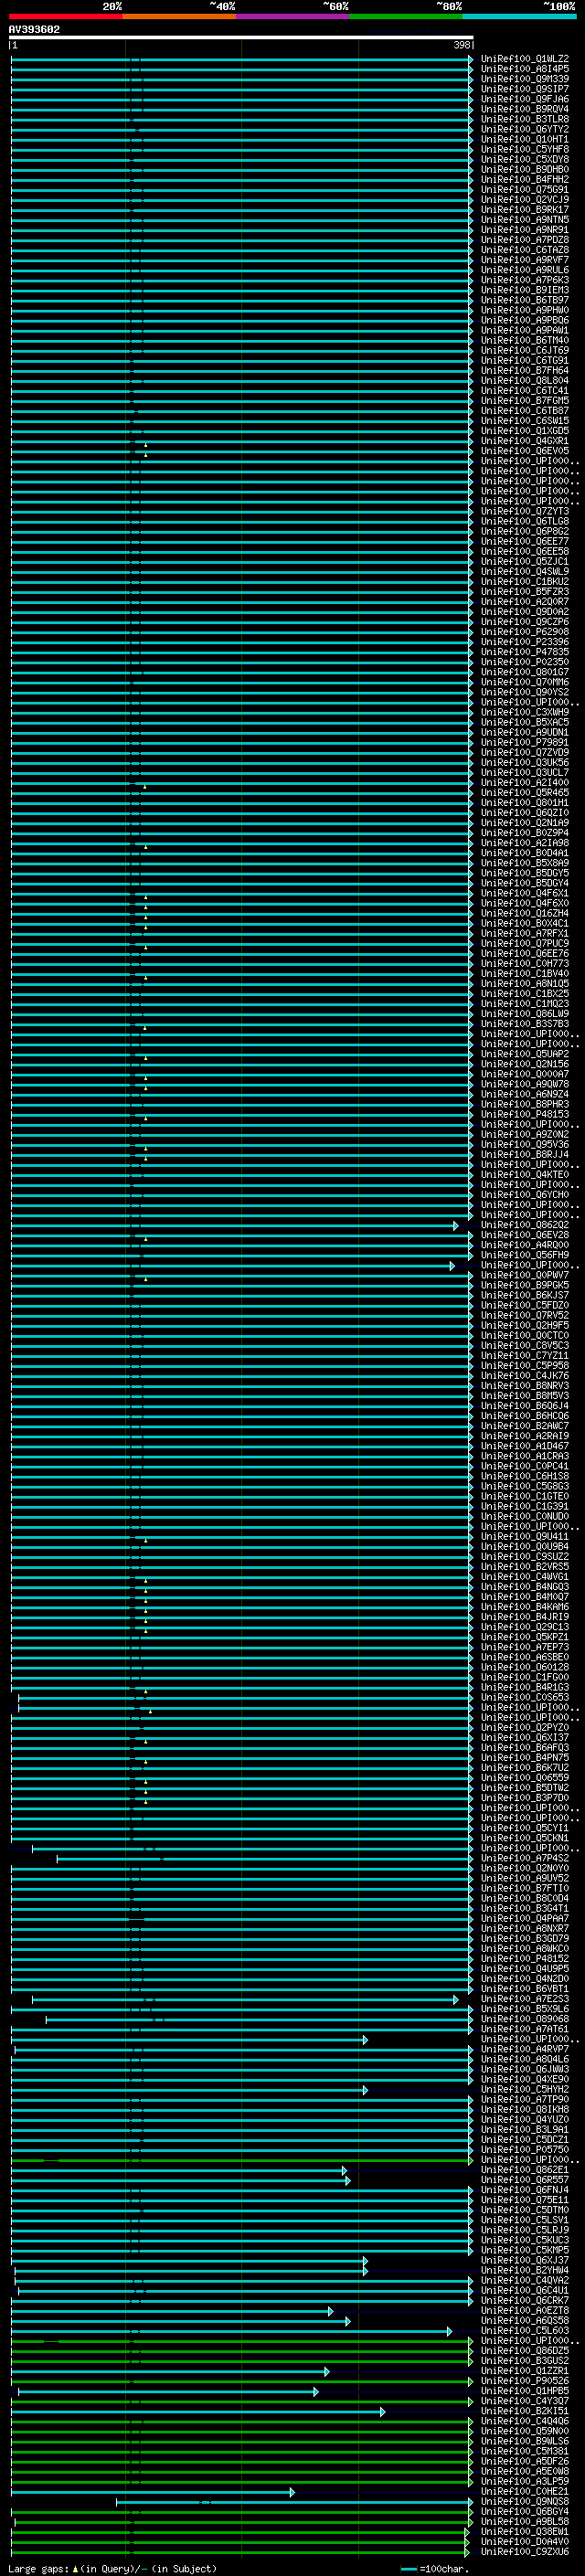
Task: Select hit label UniRef100_C4QVA2
Action: [x=525, y=2280]
